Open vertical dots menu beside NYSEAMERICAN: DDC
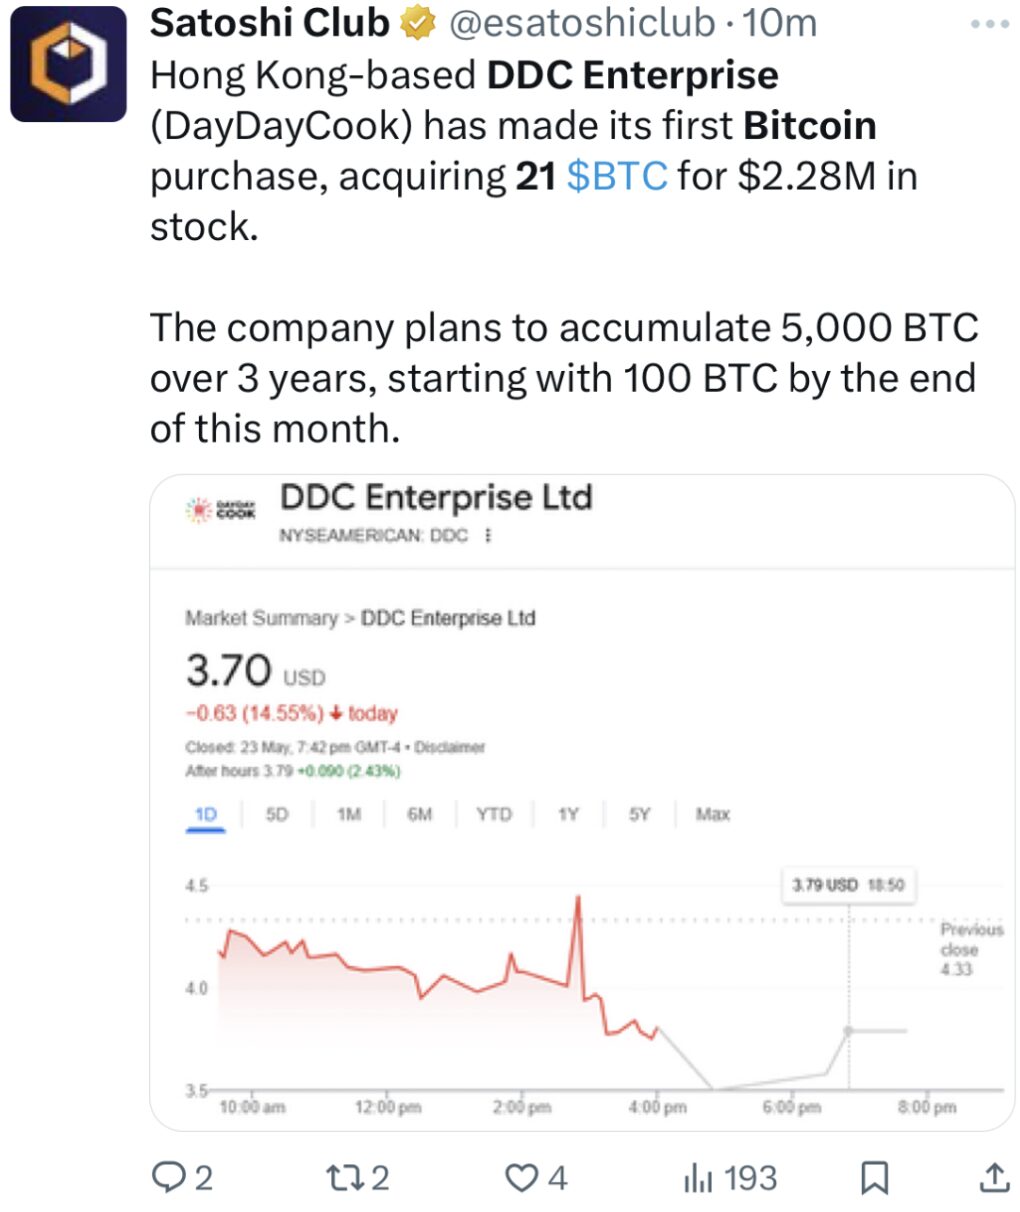This screenshot has width=1020, height=1212. click(x=488, y=535)
